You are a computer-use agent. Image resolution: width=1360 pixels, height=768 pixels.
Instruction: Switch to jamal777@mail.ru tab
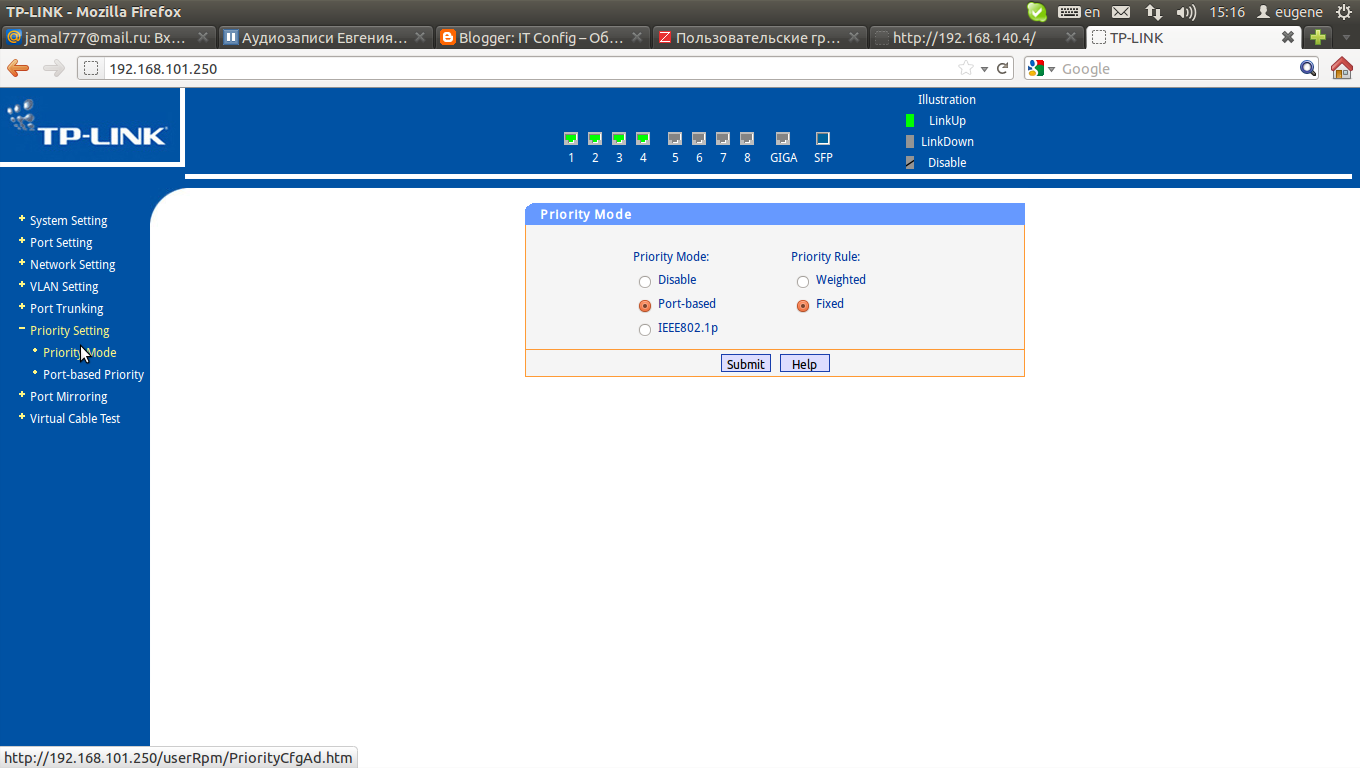pos(108,38)
